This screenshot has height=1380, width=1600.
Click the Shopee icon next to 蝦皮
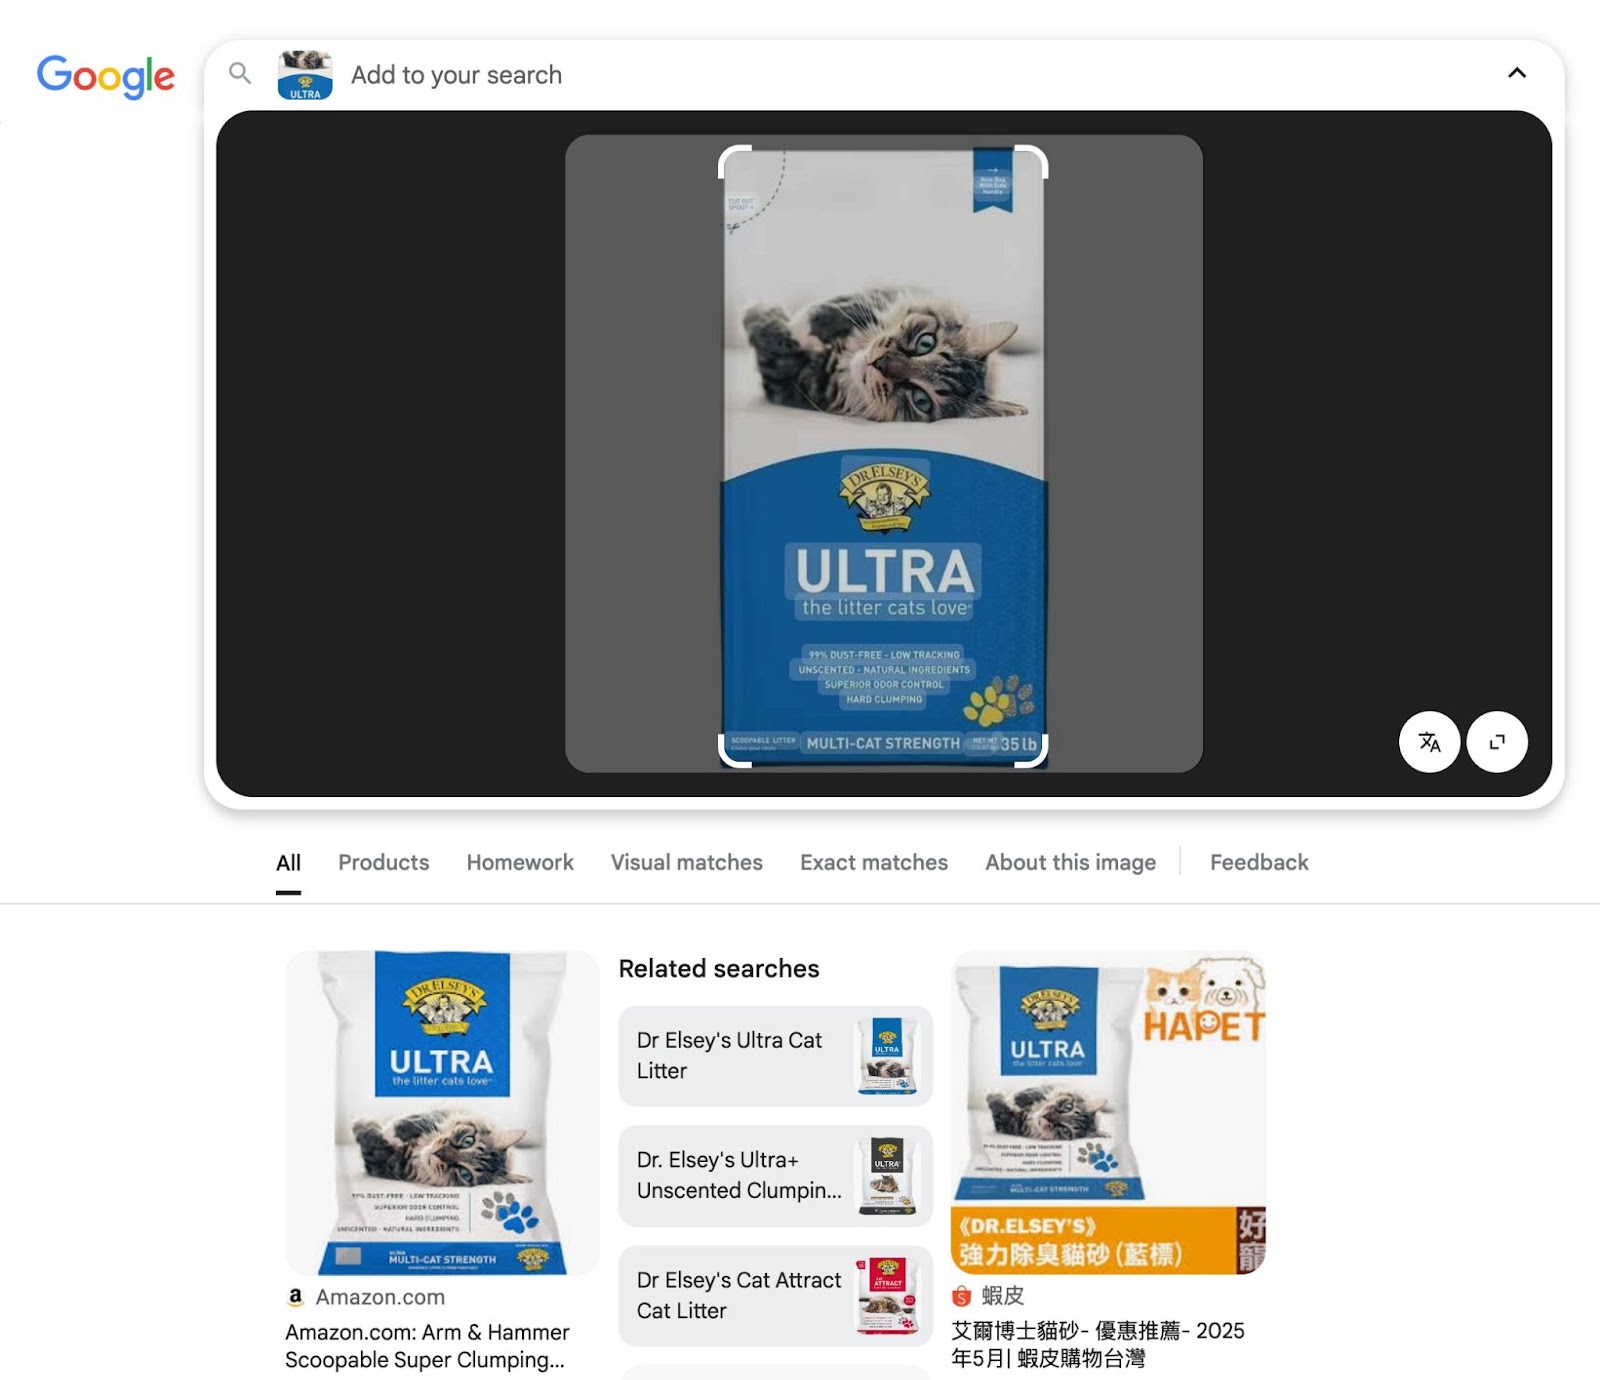963,1297
